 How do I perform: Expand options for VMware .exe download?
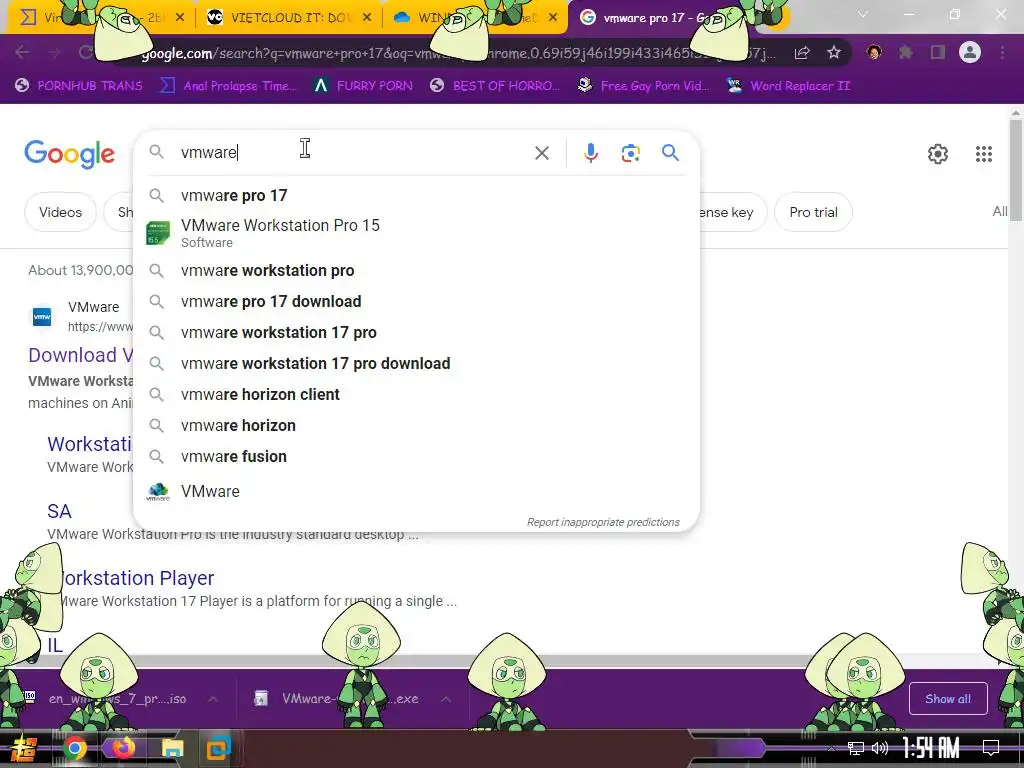tap(445, 699)
